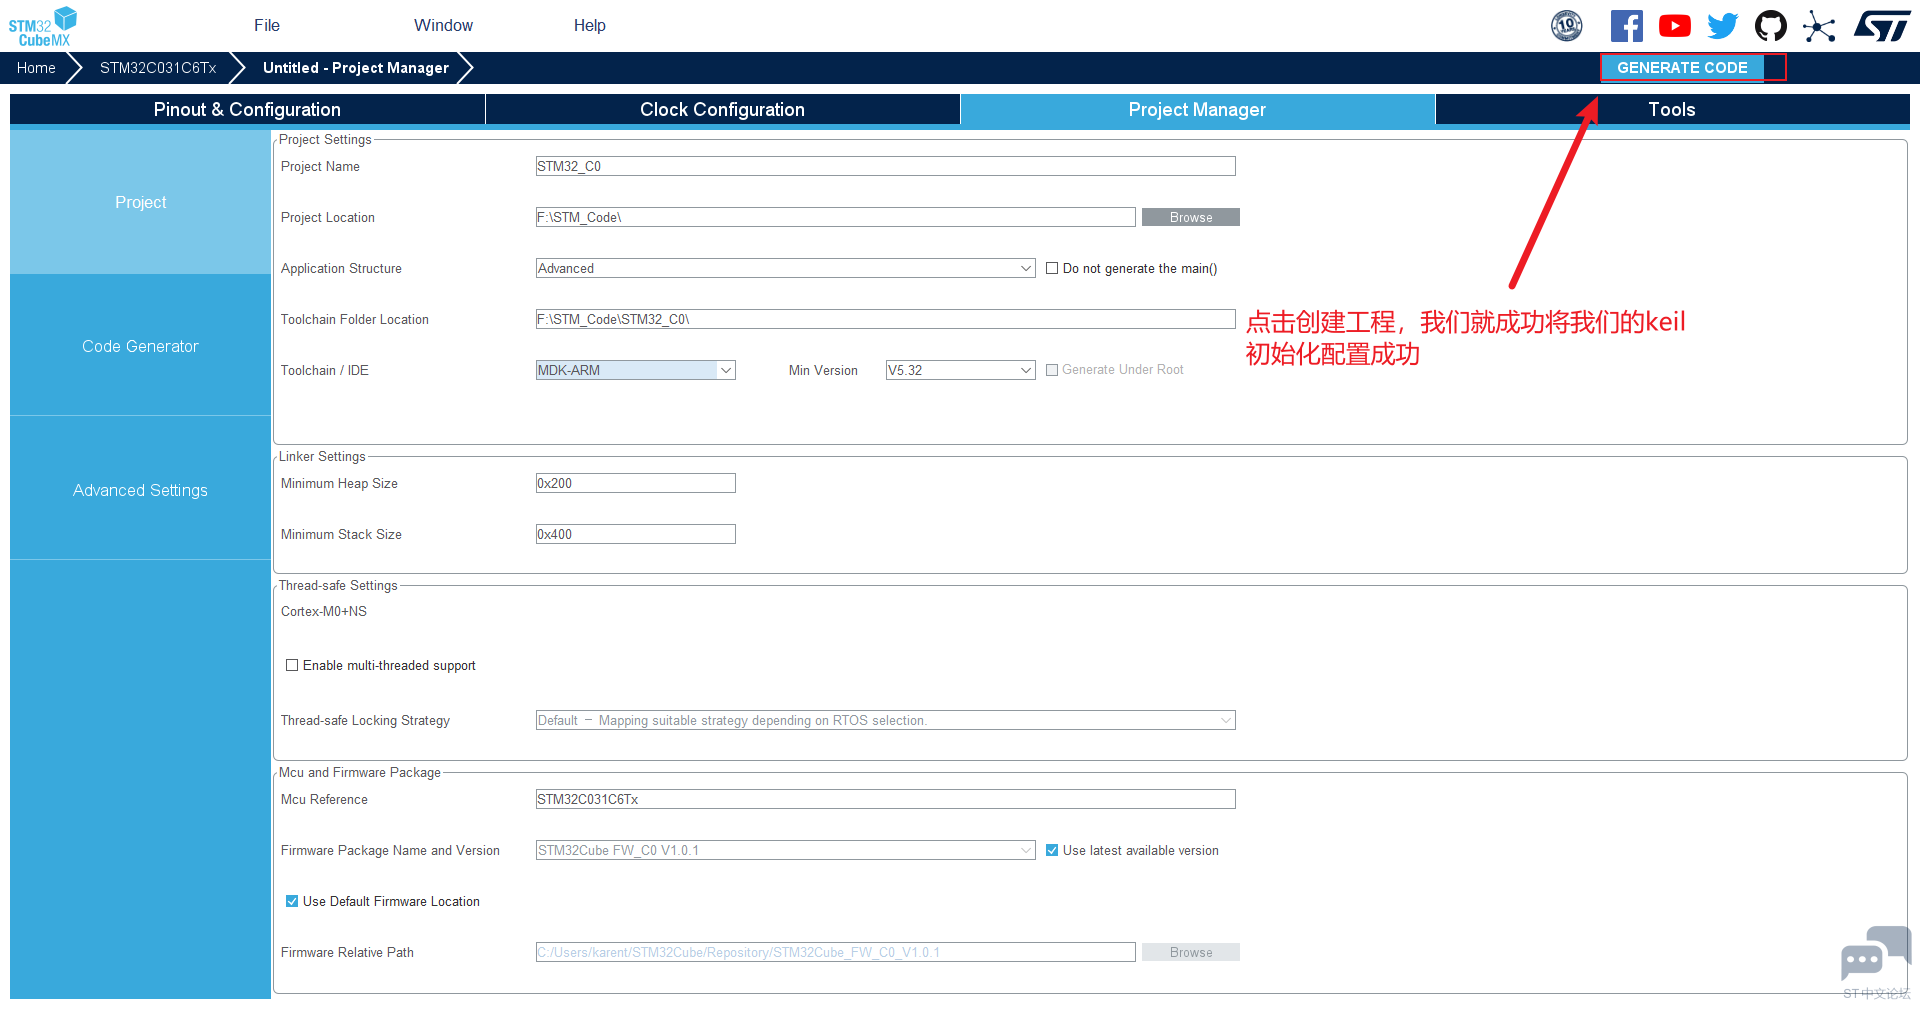Select the Code Generator side tab

point(140,346)
